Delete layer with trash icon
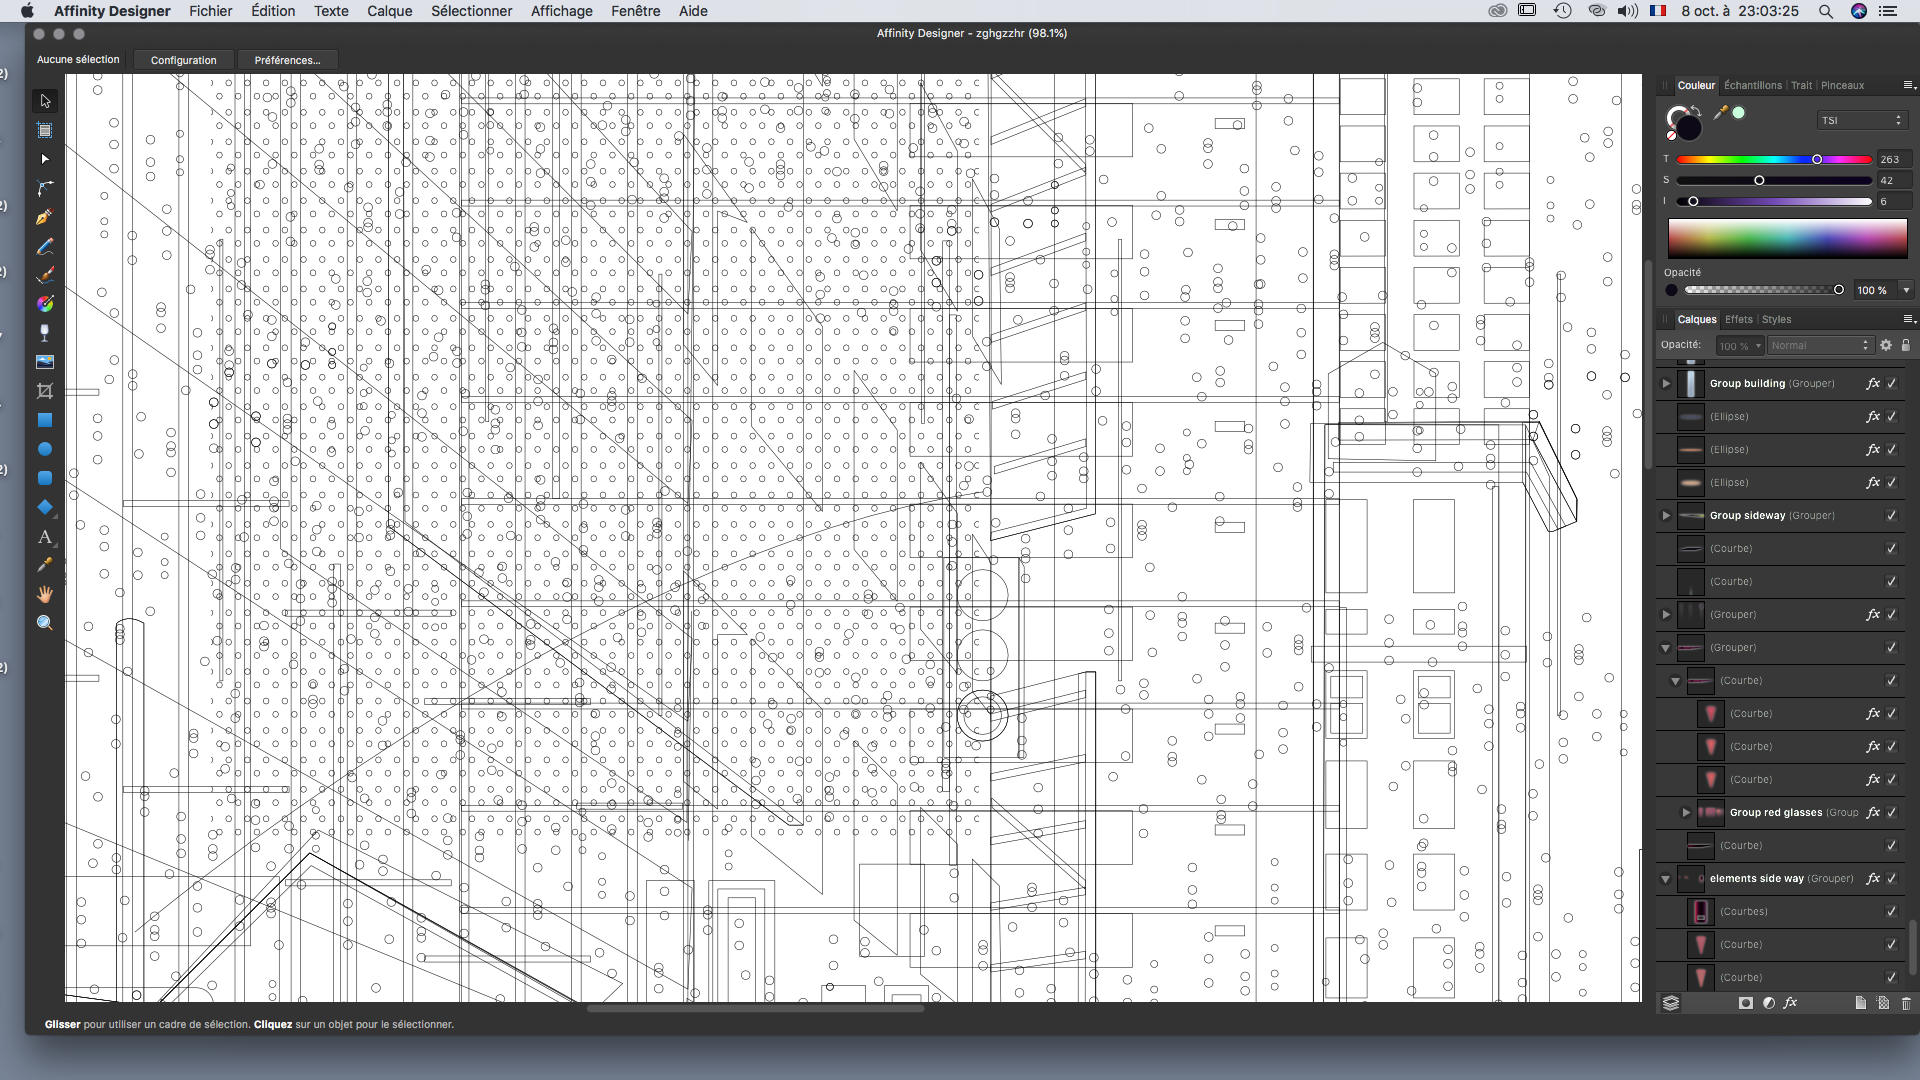Image resolution: width=1920 pixels, height=1080 pixels. click(x=1906, y=1003)
